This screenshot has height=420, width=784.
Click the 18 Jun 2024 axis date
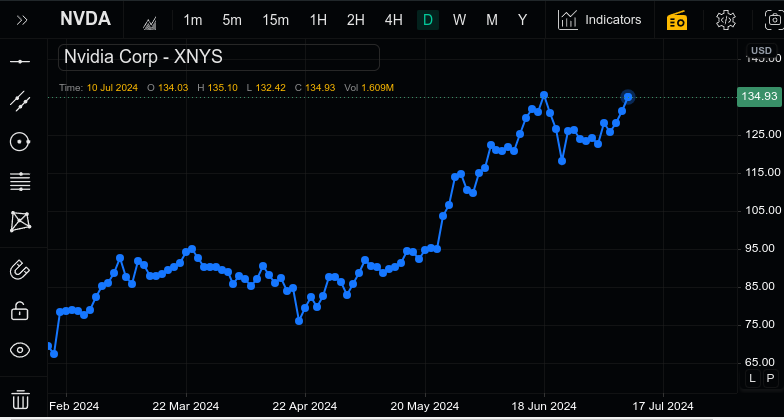point(544,405)
